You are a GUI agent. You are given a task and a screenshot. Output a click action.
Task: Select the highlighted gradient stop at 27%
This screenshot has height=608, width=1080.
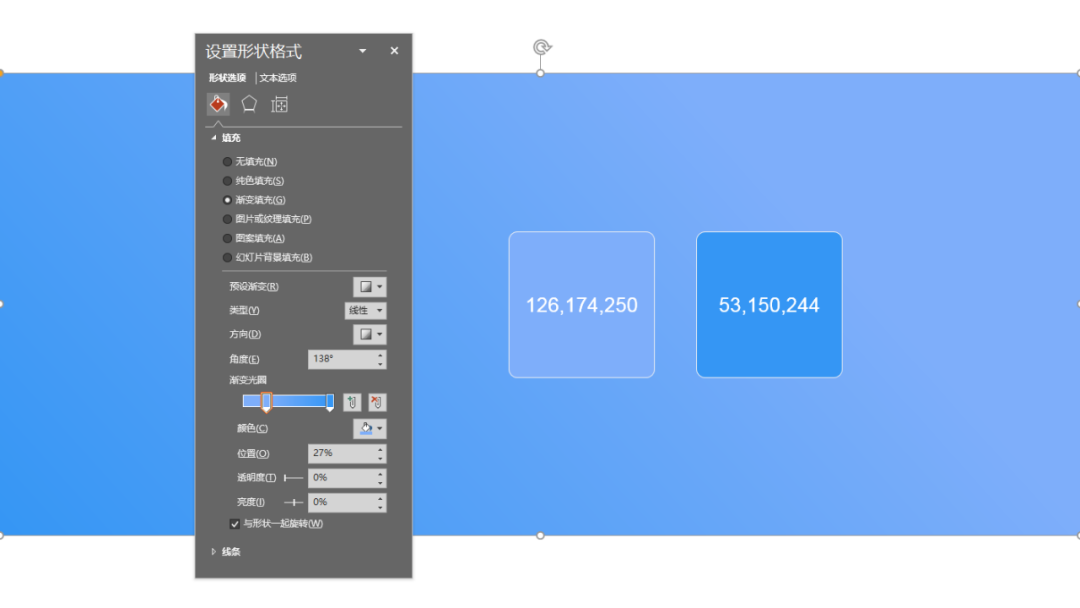tap(267, 402)
